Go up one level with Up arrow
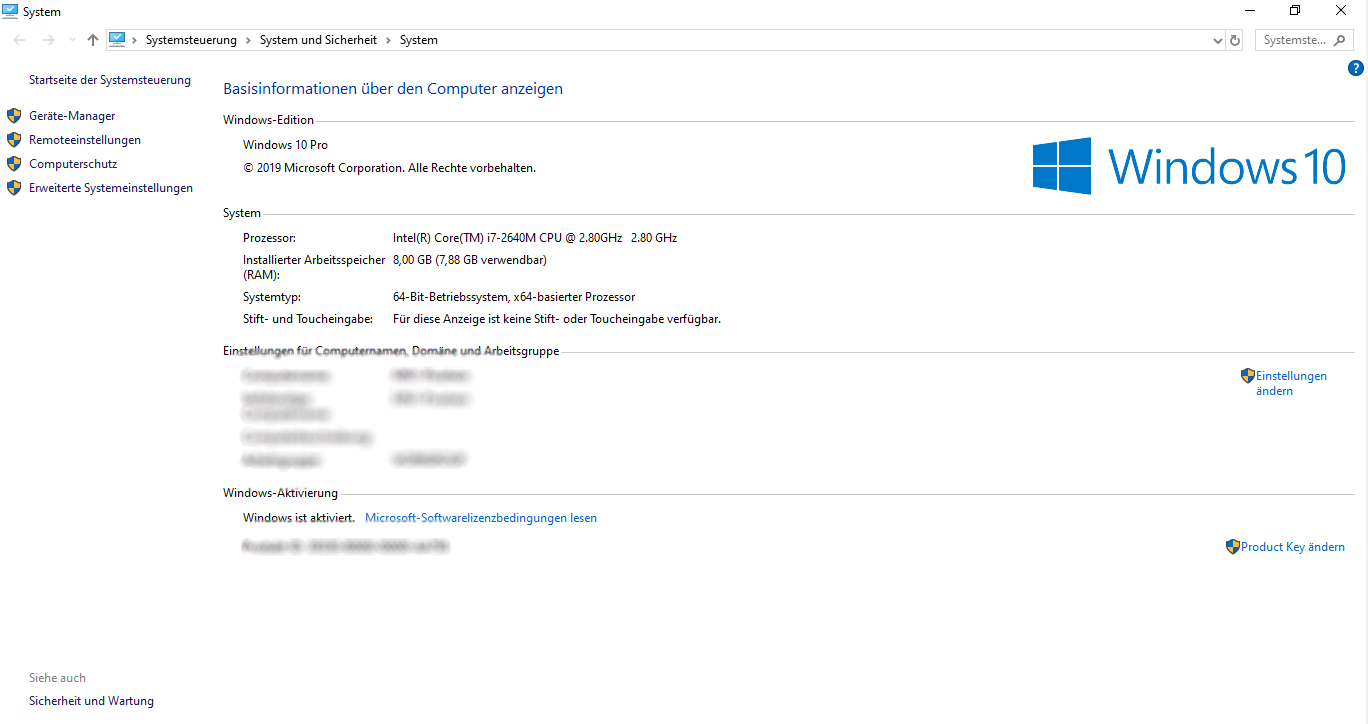Image resolution: width=1368 pixels, height=724 pixels. coord(93,40)
